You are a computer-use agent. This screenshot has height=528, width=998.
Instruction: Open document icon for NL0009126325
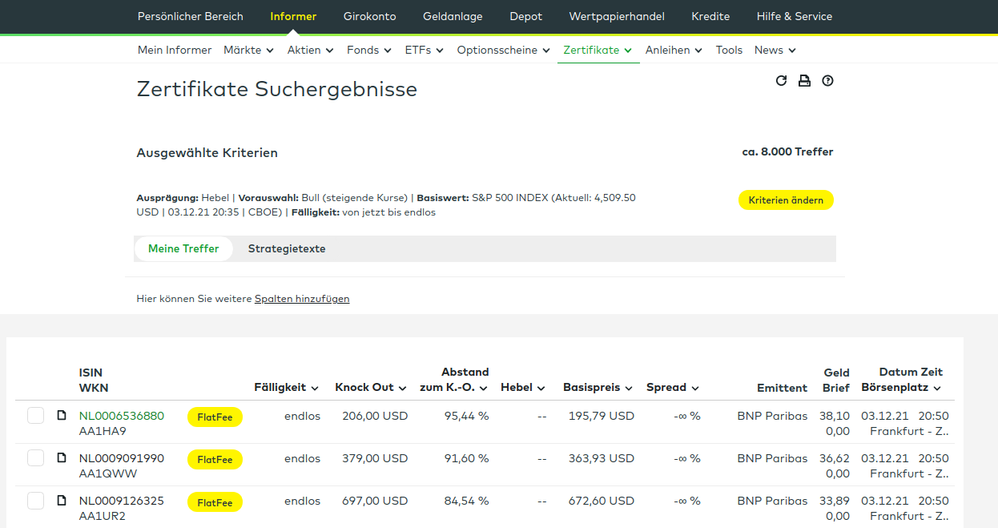pyautogui.click(x=61, y=501)
